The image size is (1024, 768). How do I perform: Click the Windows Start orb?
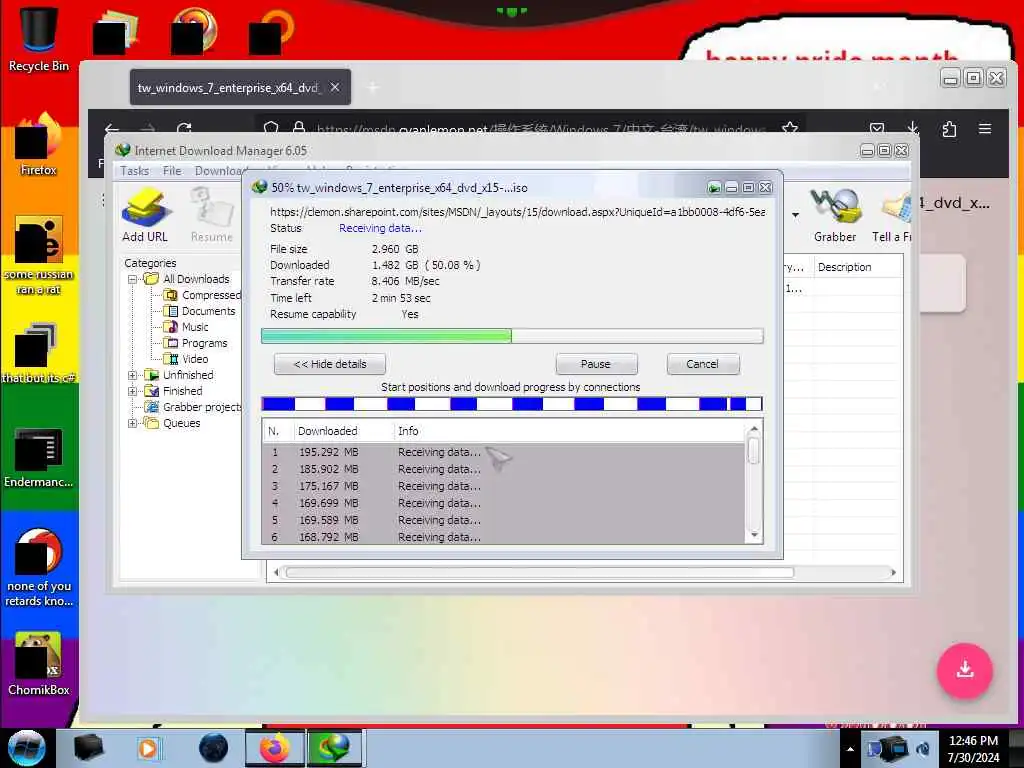click(27, 748)
